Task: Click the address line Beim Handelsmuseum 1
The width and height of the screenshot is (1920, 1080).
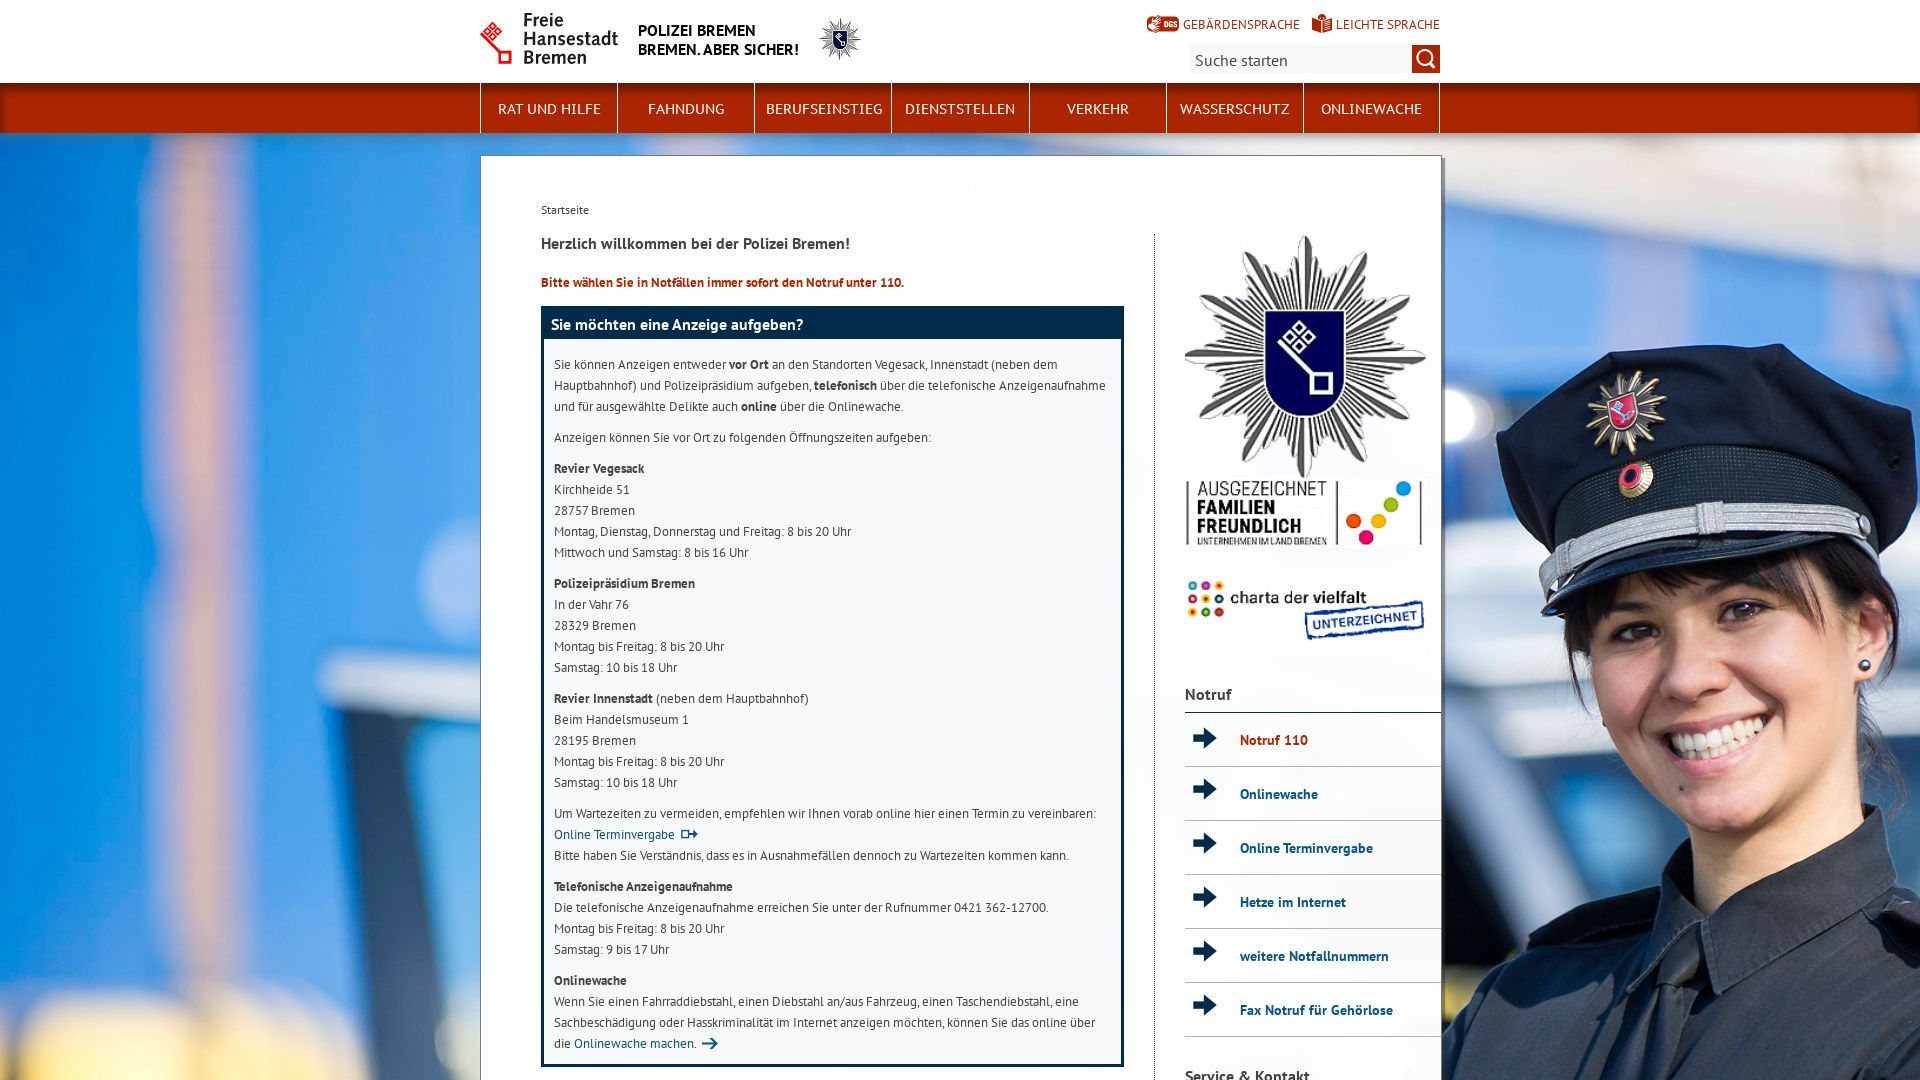Action: pos(621,719)
